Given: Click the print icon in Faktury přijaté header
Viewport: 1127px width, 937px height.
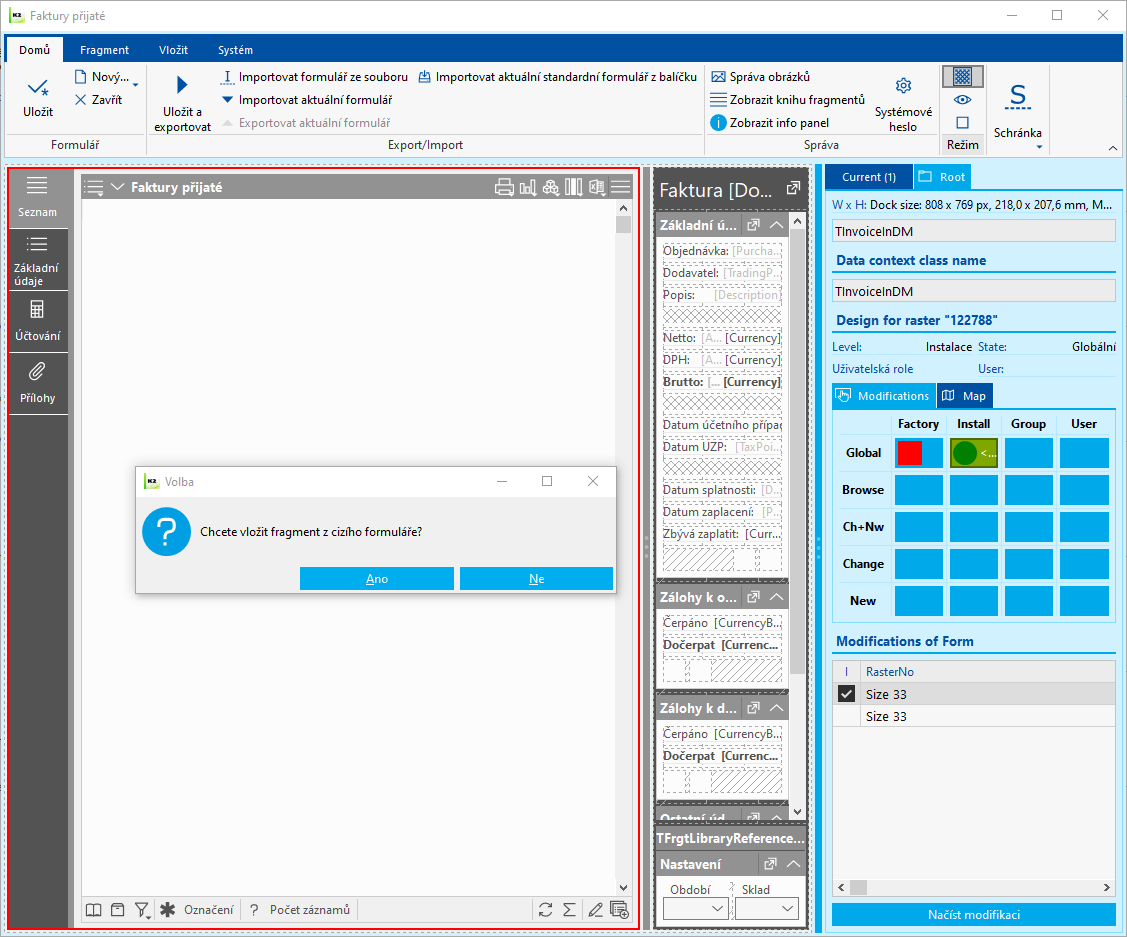Looking at the screenshot, I should [505, 188].
